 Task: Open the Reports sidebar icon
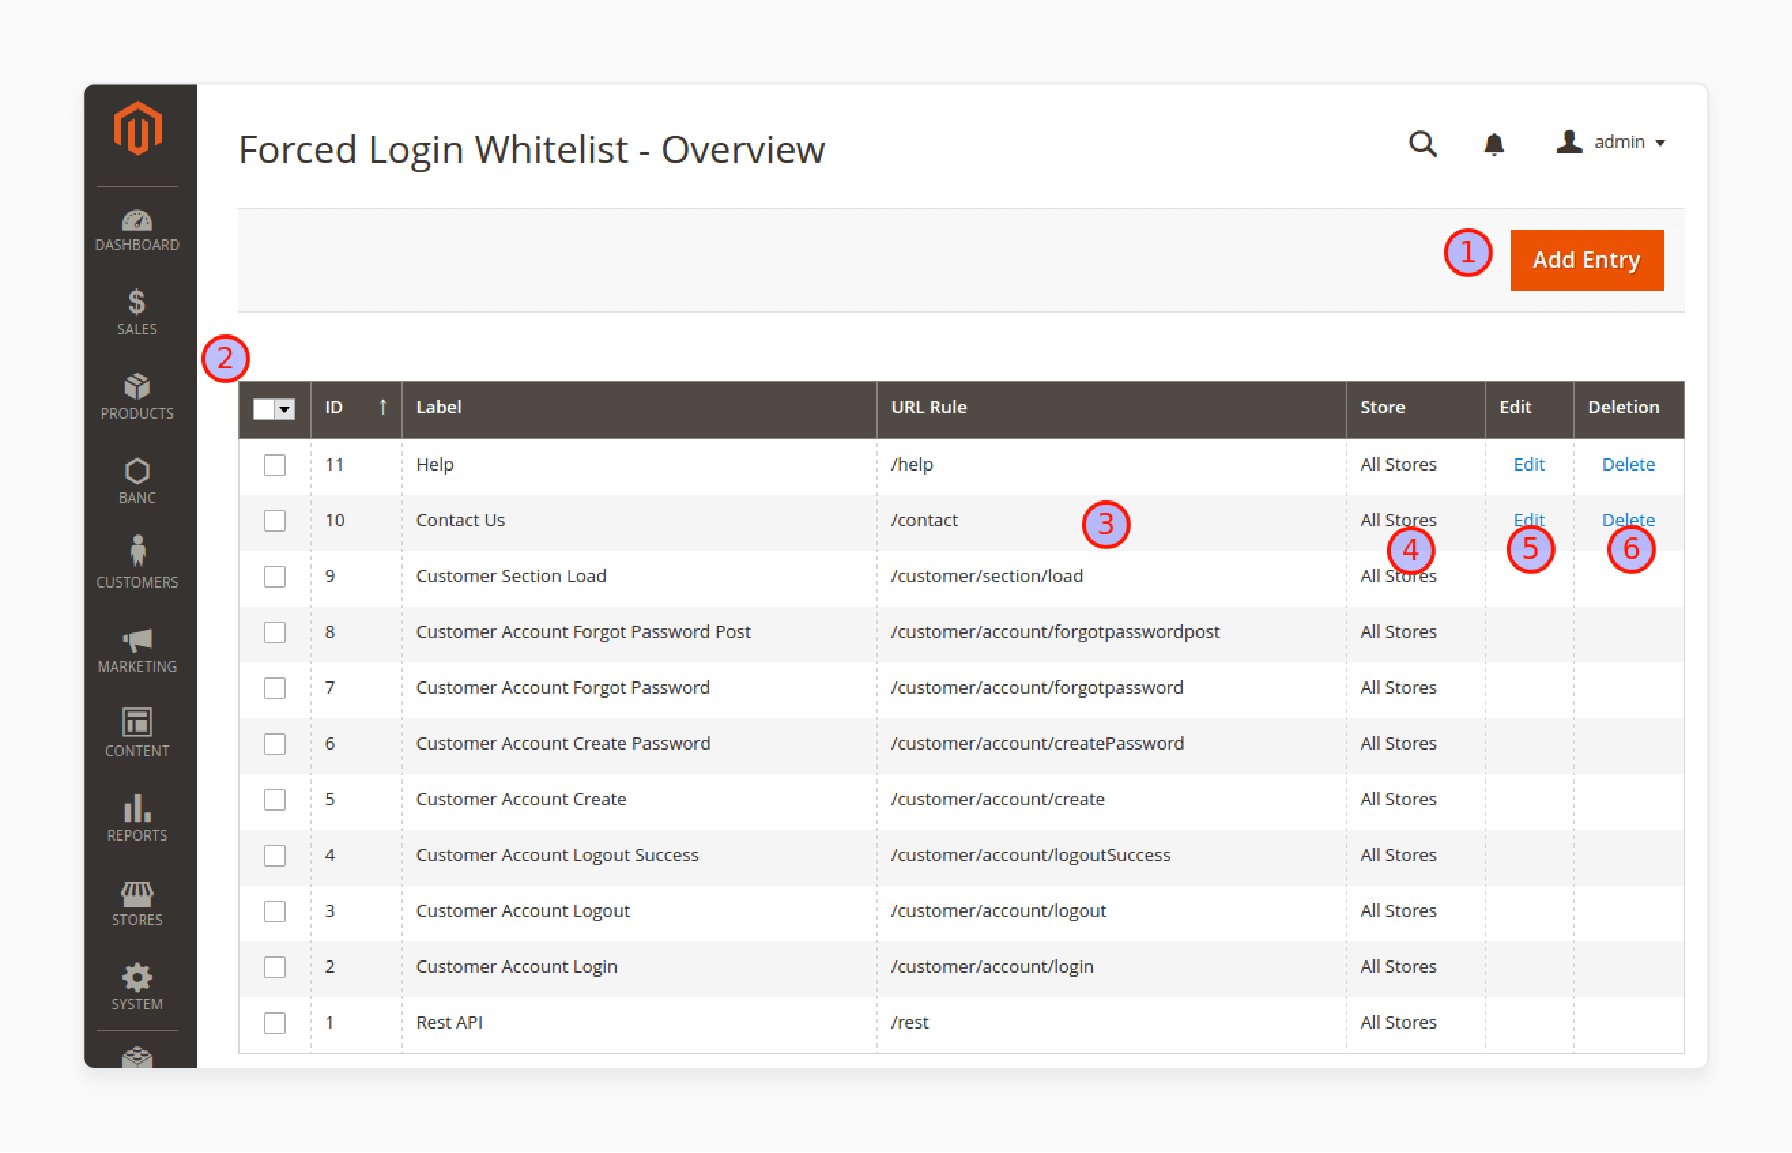tap(137, 808)
